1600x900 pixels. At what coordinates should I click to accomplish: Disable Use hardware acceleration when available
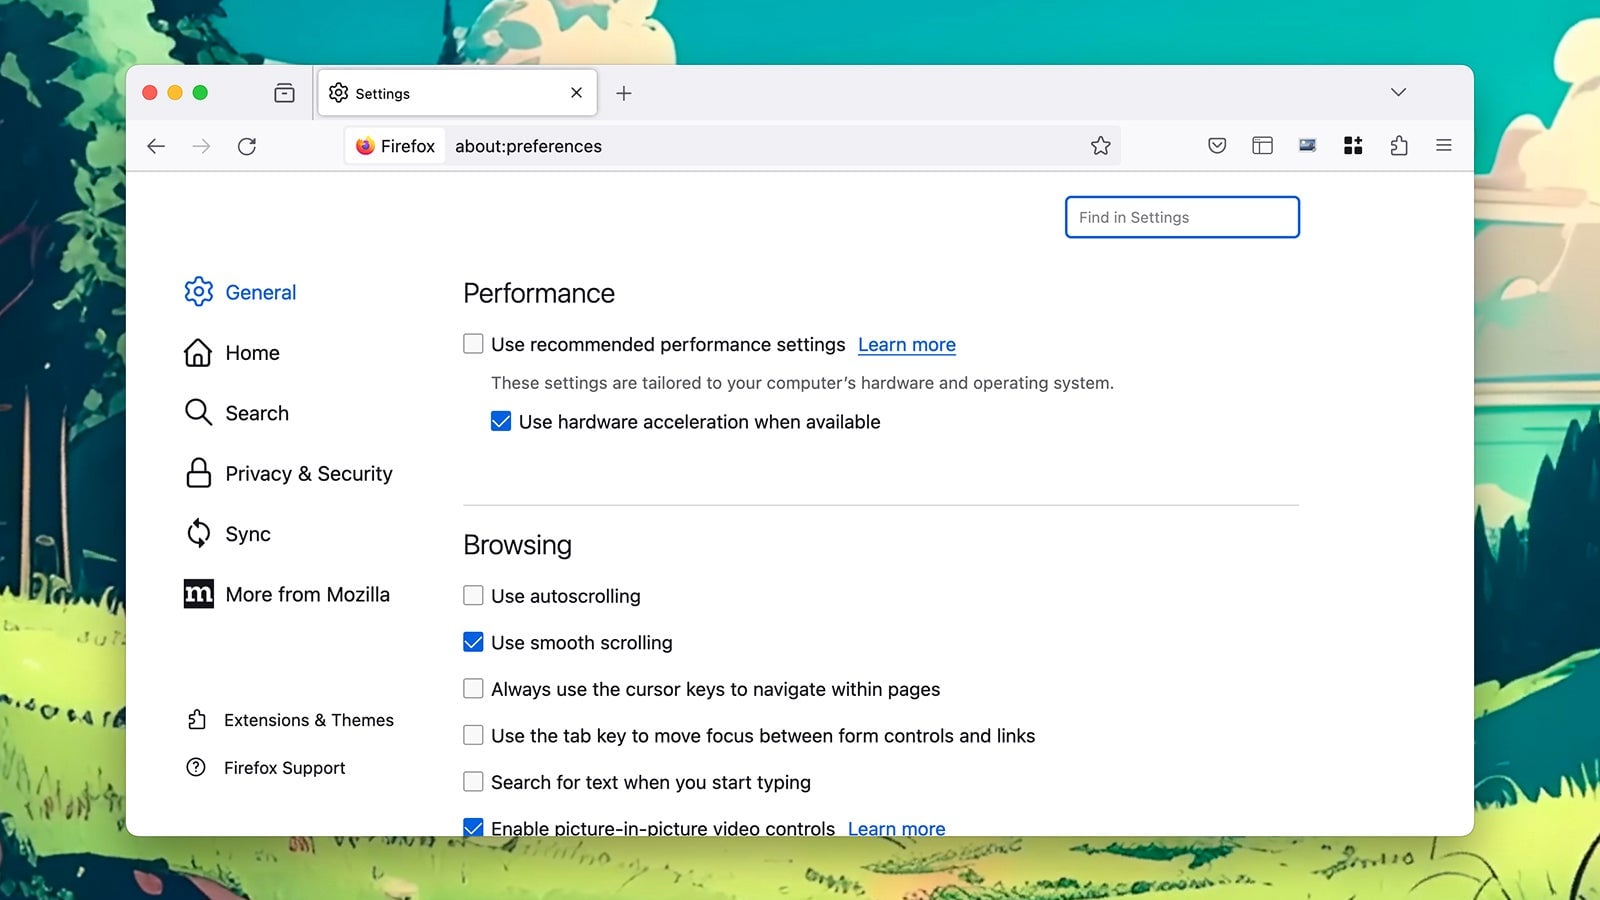click(x=500, y=421)
